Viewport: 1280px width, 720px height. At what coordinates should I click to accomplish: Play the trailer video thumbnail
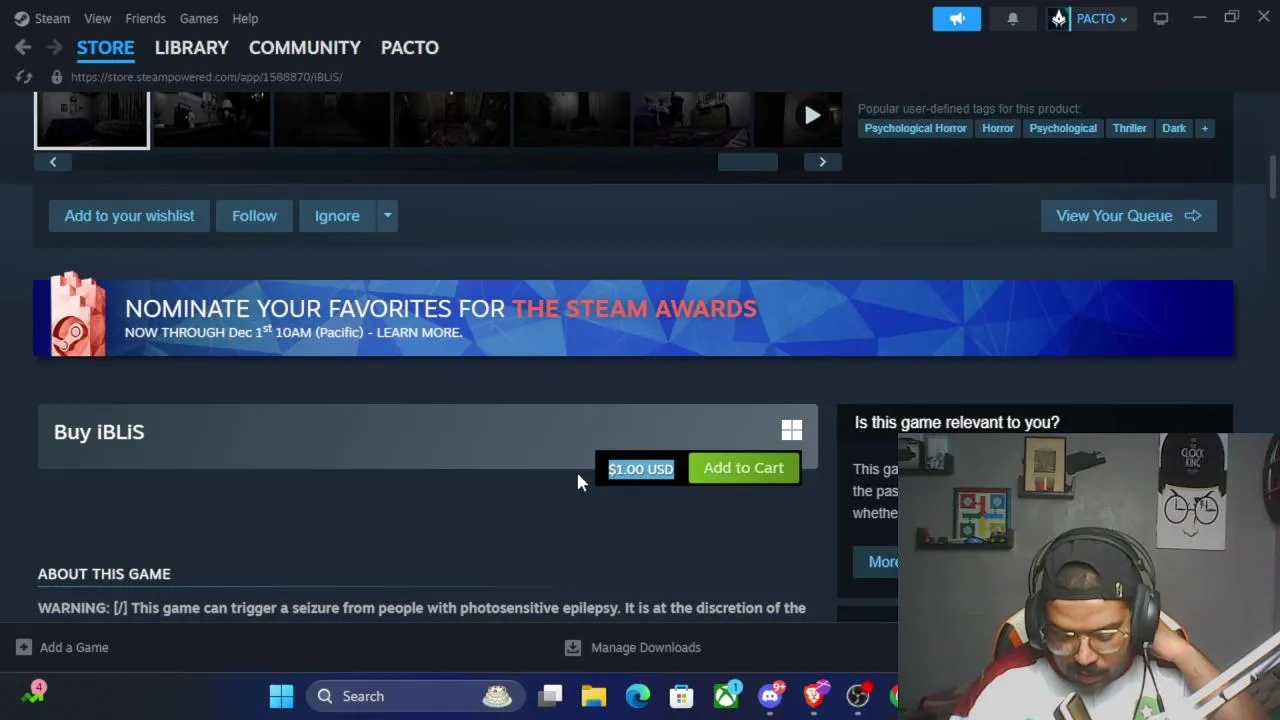point(811,116)
